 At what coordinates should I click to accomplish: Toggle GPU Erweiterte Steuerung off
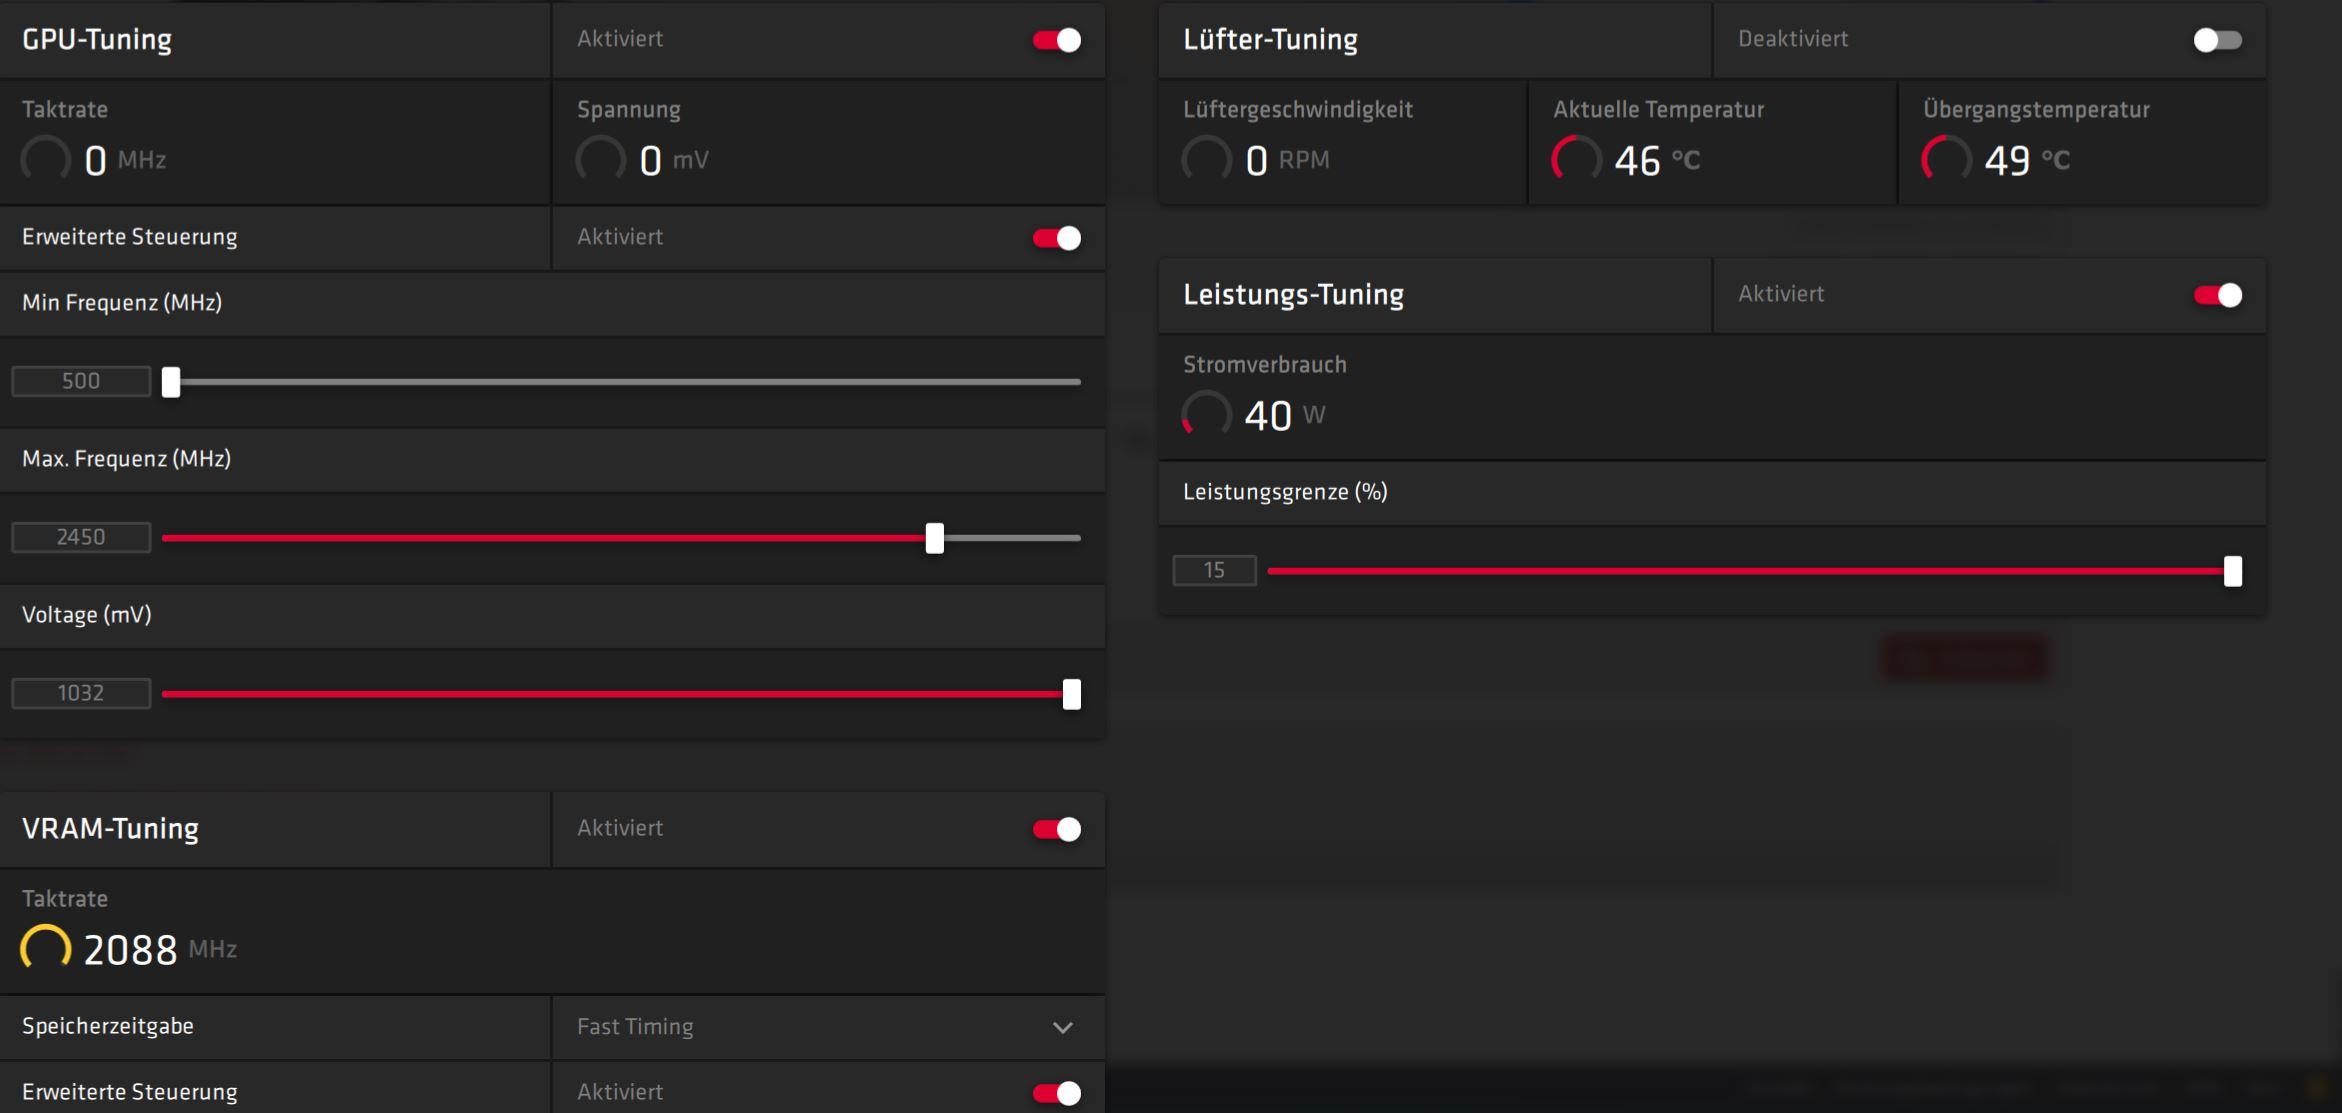(x=1057, y=238)
